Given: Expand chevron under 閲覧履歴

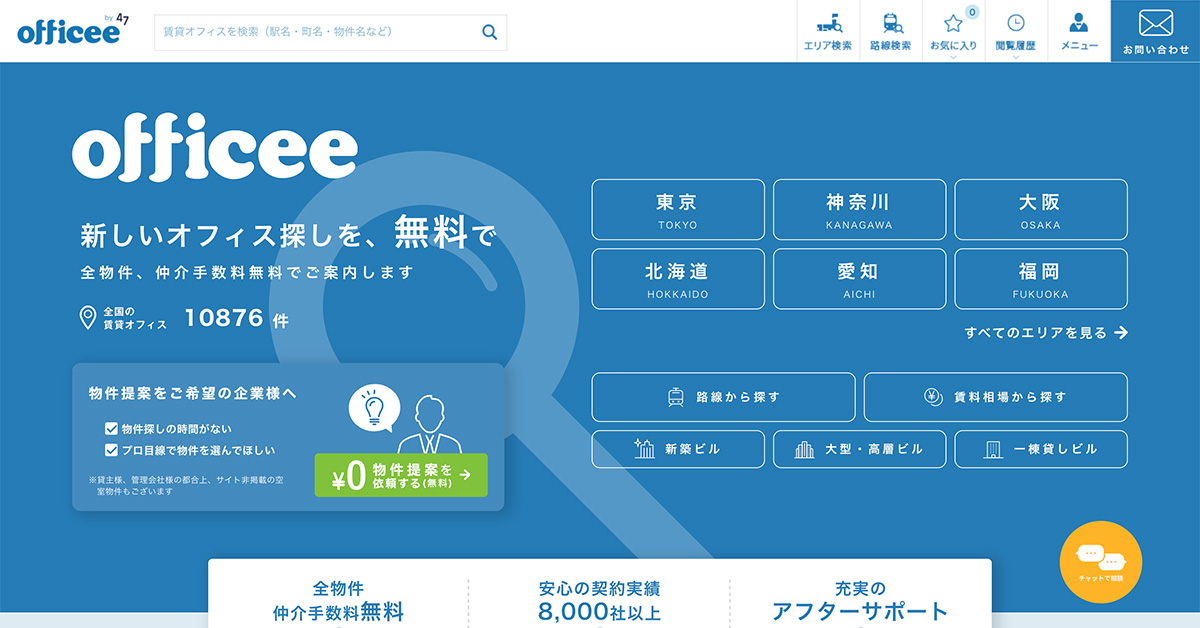Looking at the screenshot, I should pos(1015,57).
